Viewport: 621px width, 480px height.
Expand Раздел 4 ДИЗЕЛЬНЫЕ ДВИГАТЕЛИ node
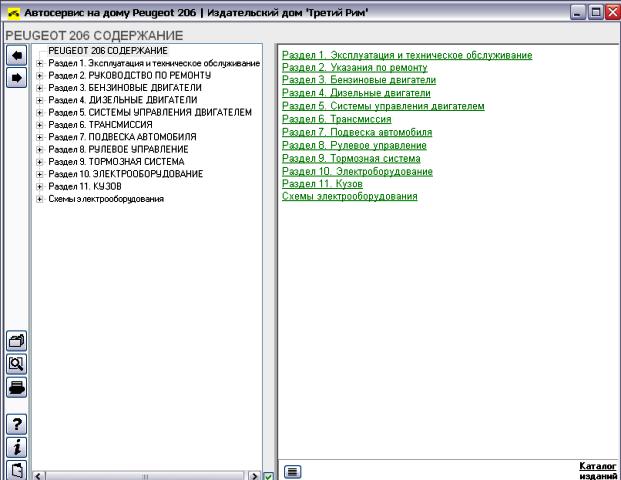click(x=40, y=100)
